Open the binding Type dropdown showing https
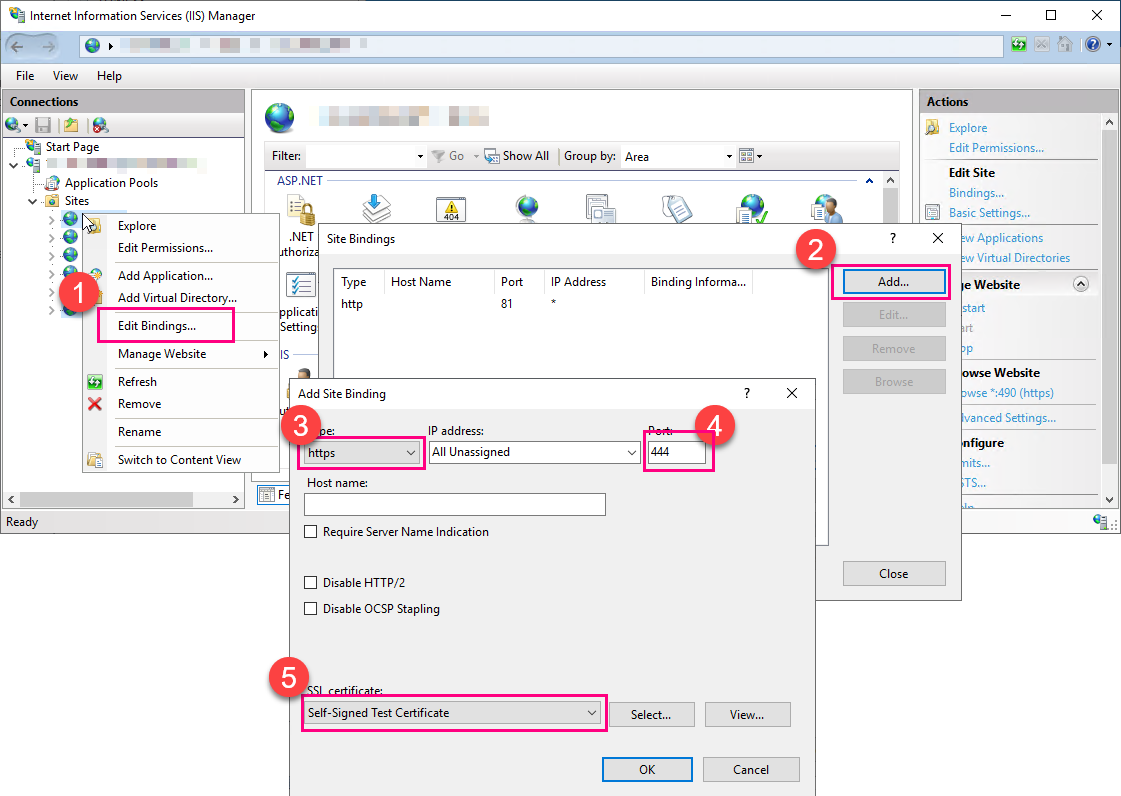Viewport: 1121px width, 796px height. [362, 452]
